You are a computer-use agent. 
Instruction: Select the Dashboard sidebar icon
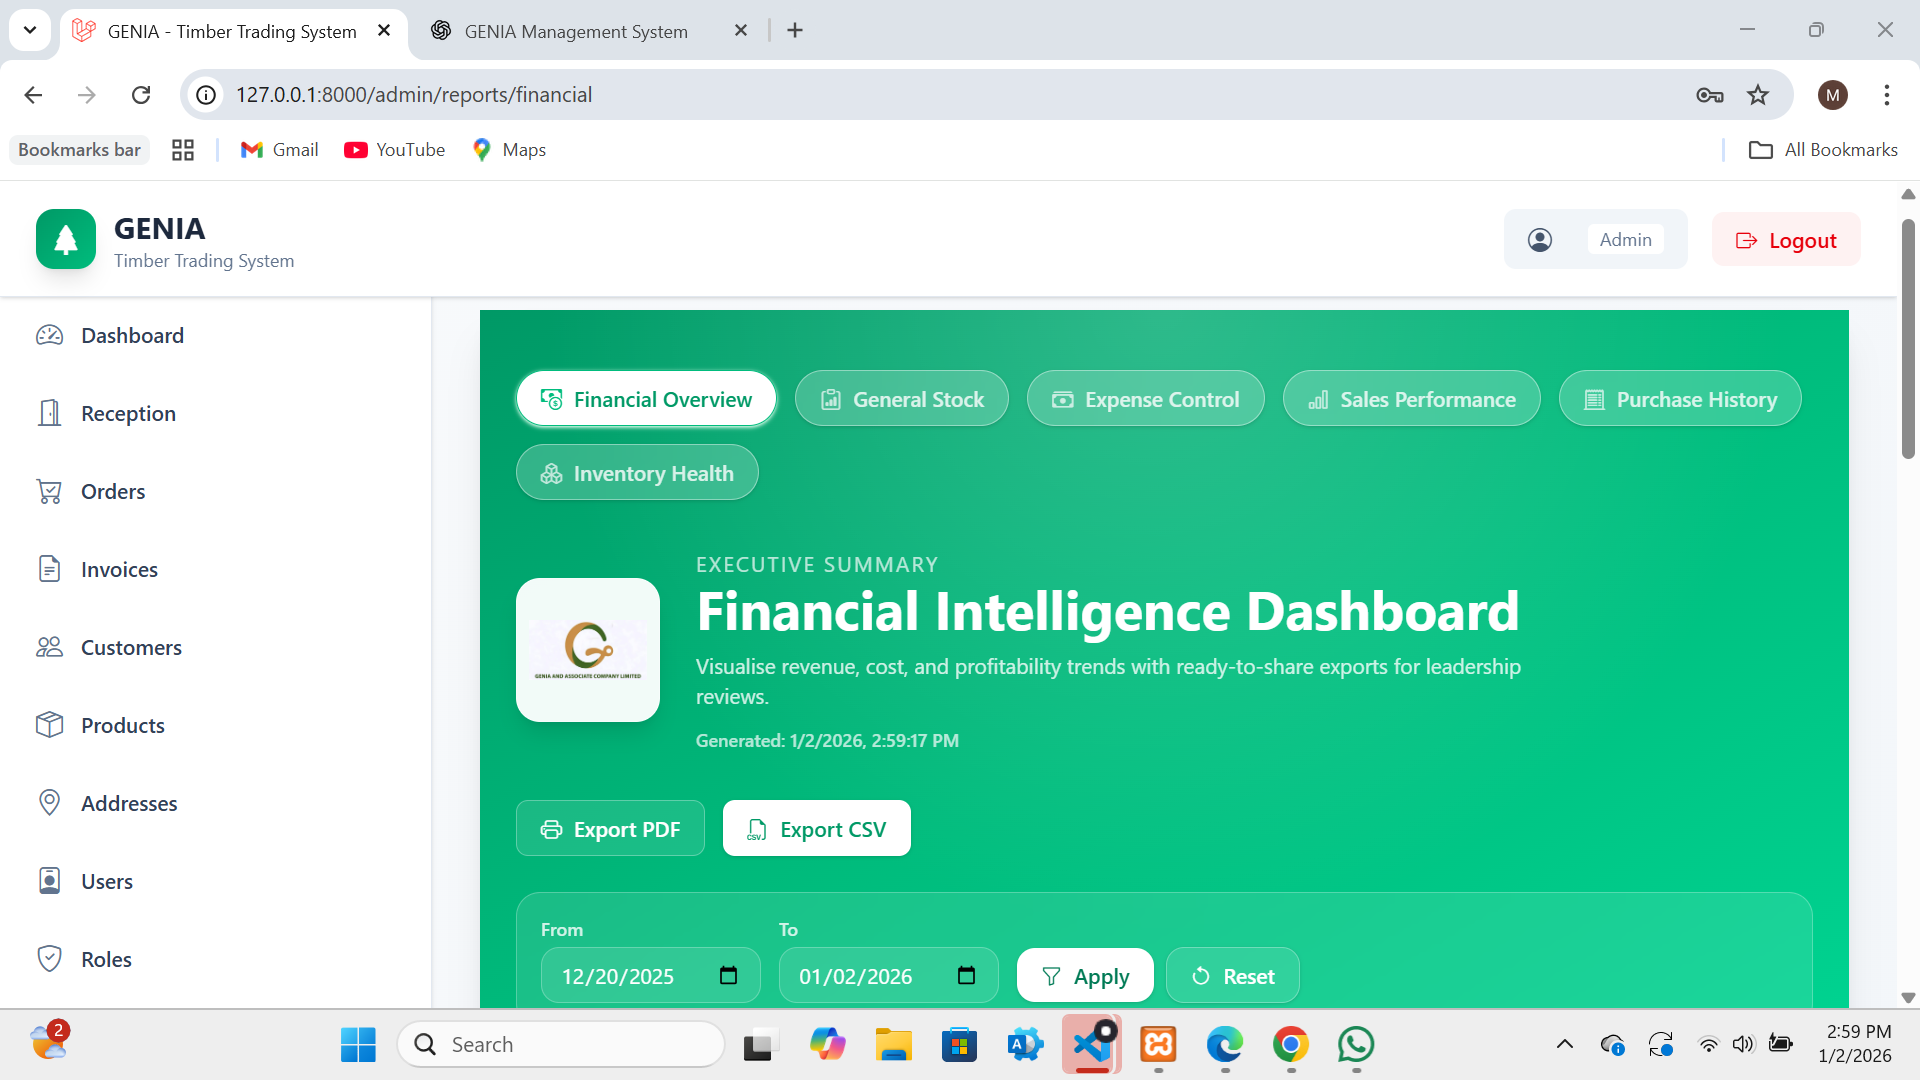50,335
